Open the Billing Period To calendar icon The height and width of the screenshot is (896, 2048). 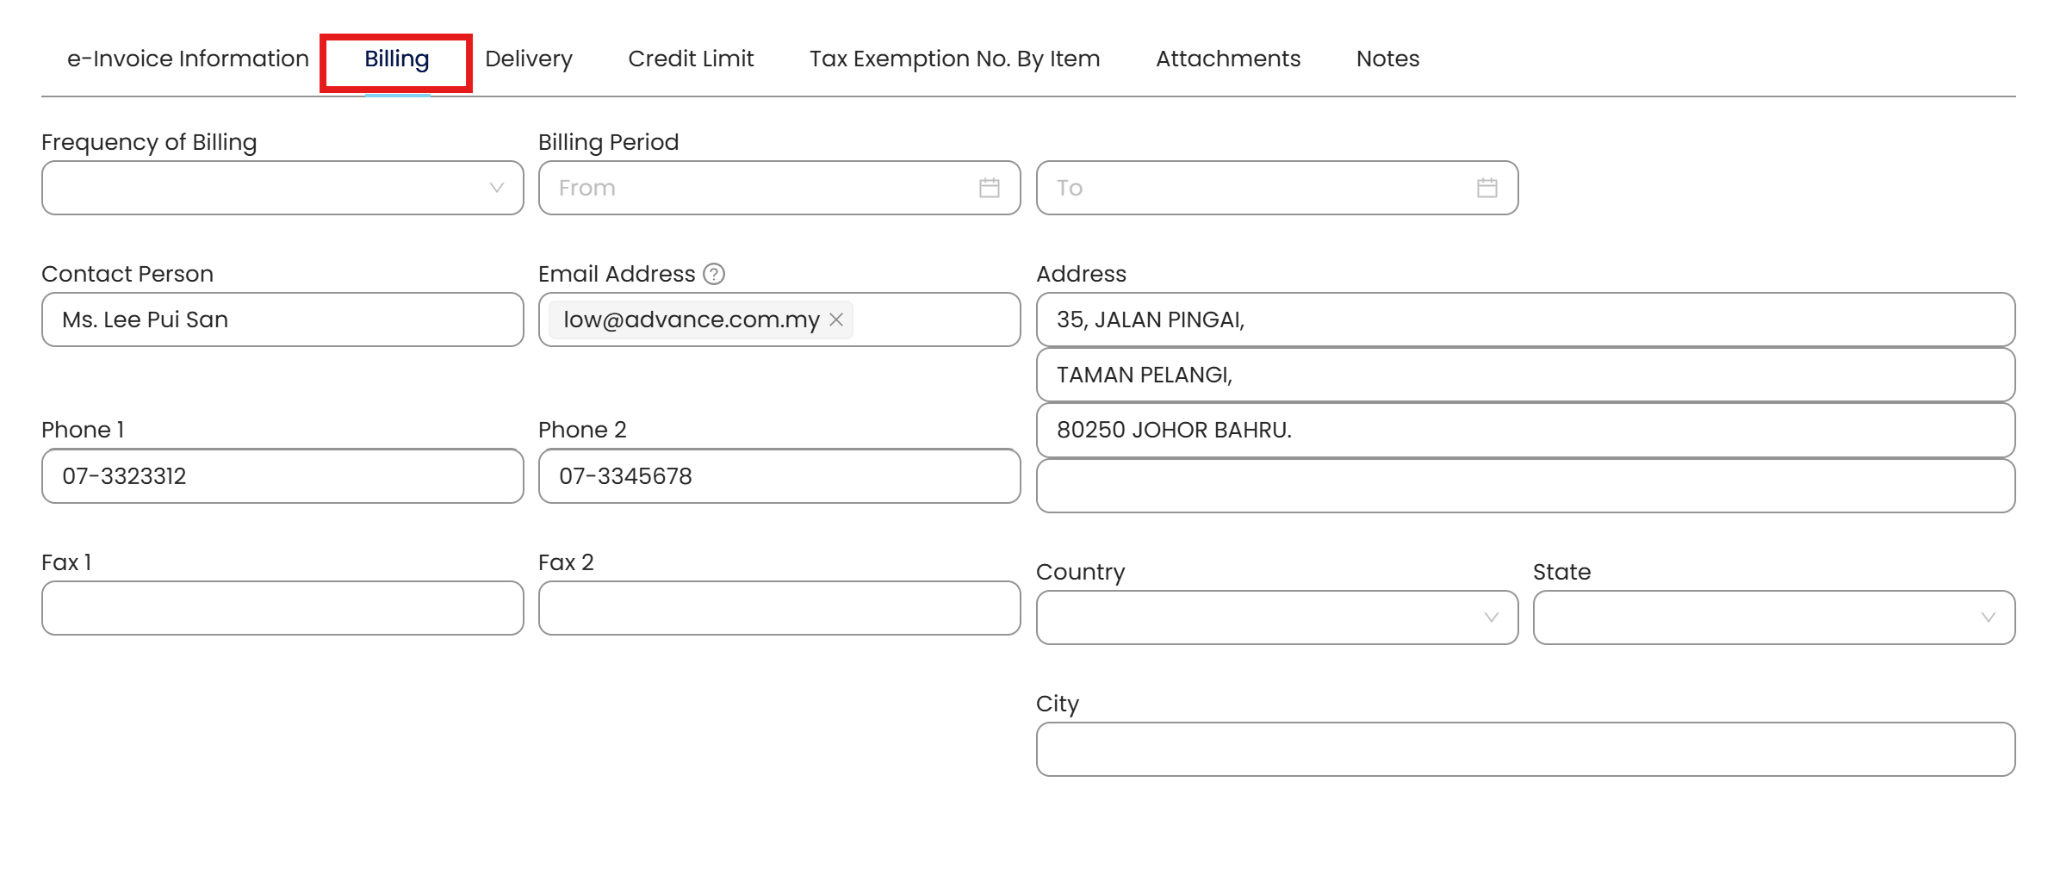pyautogui.click(x=1487, y=188)
